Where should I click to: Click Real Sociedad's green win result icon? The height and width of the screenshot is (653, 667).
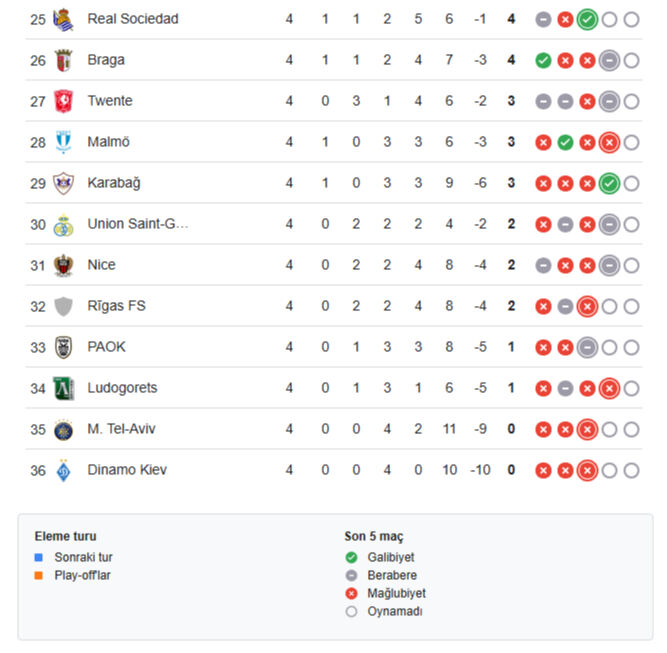click(587, 19)
